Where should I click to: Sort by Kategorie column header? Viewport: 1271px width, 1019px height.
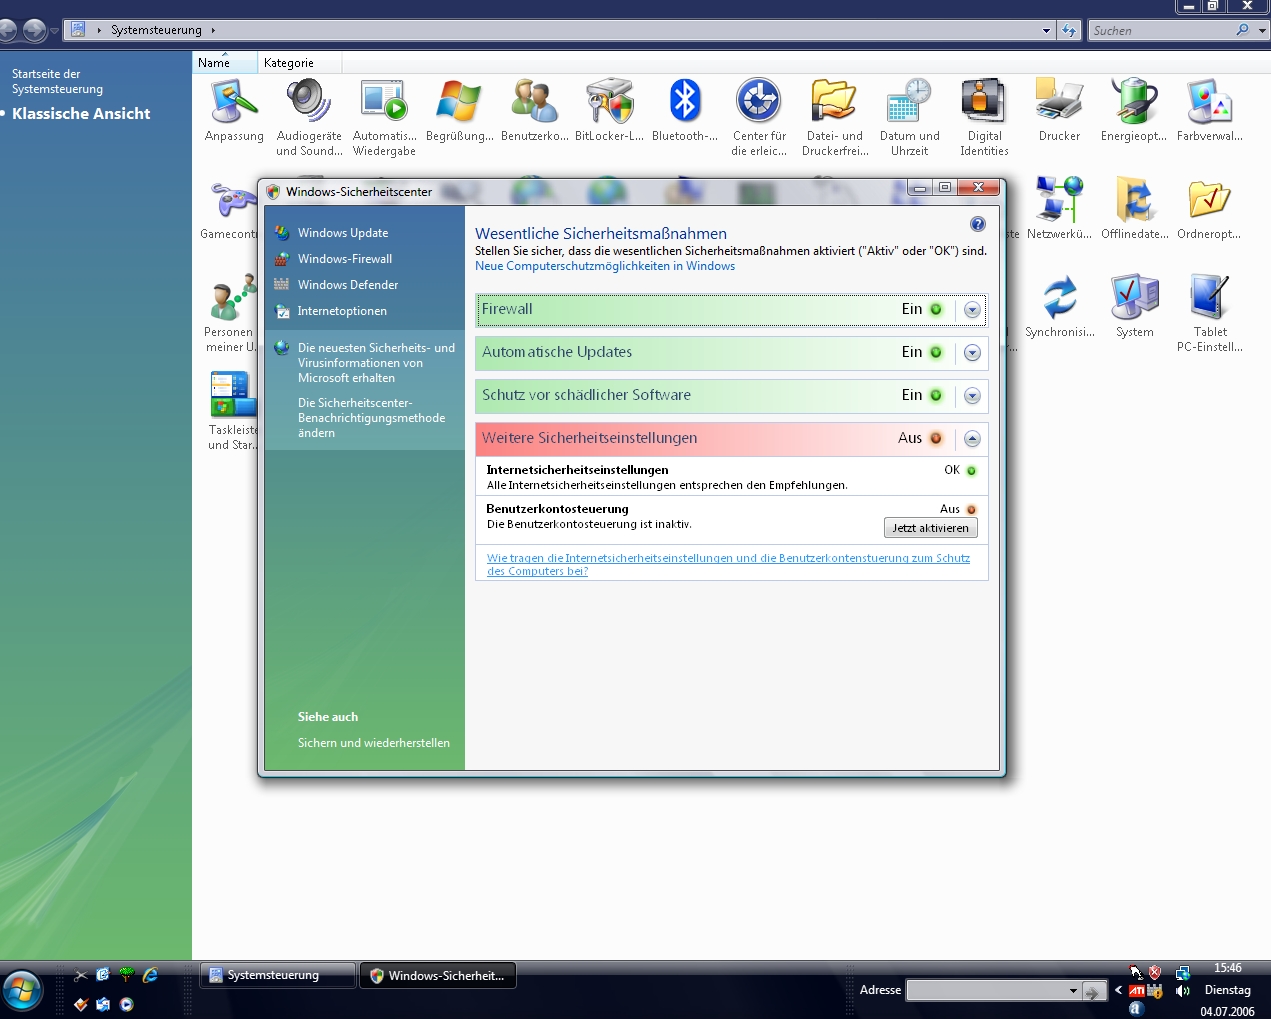[x=299, y=63]
